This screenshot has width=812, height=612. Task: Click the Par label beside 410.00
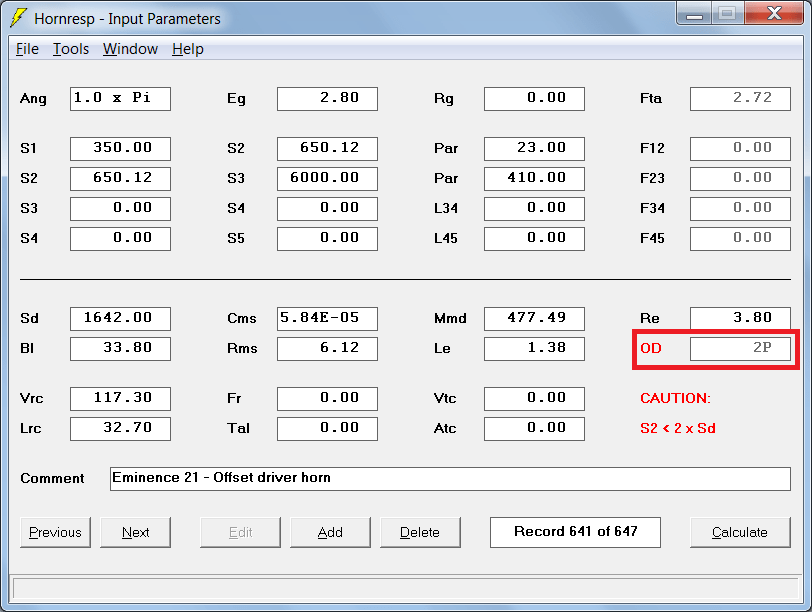pos(446,179)
